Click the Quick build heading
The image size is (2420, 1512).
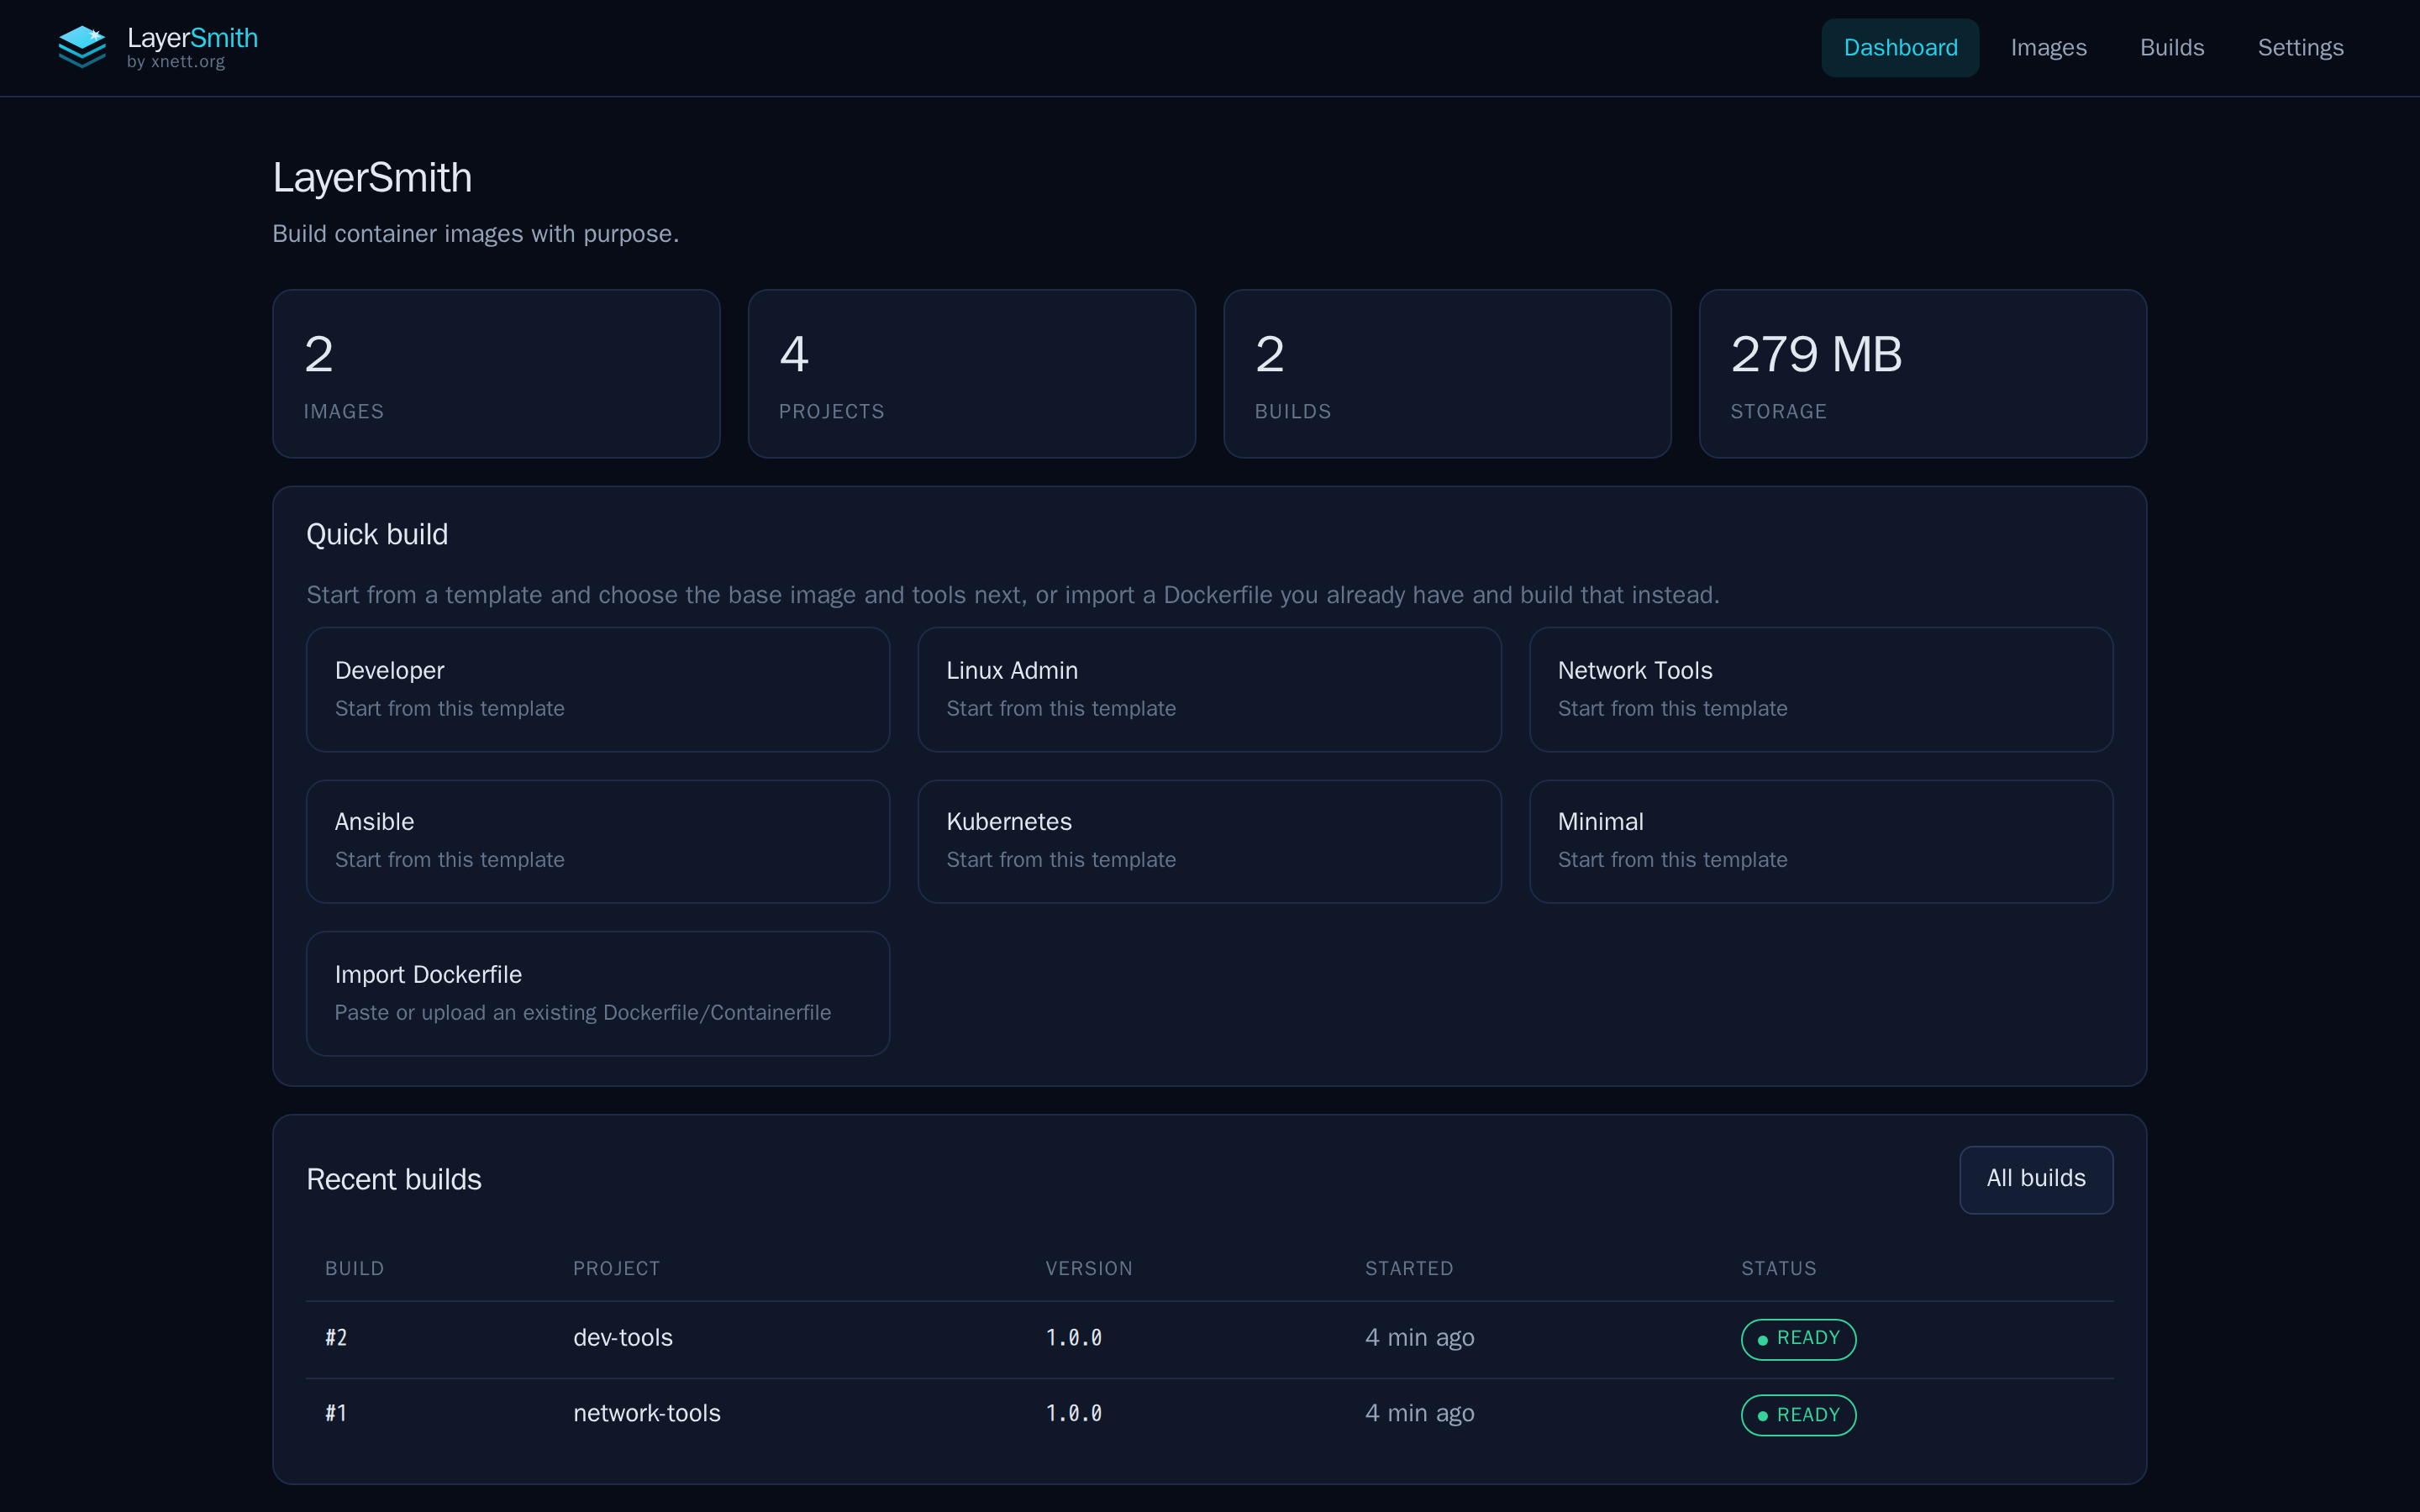pyautogui.click(x=377, y=535)
